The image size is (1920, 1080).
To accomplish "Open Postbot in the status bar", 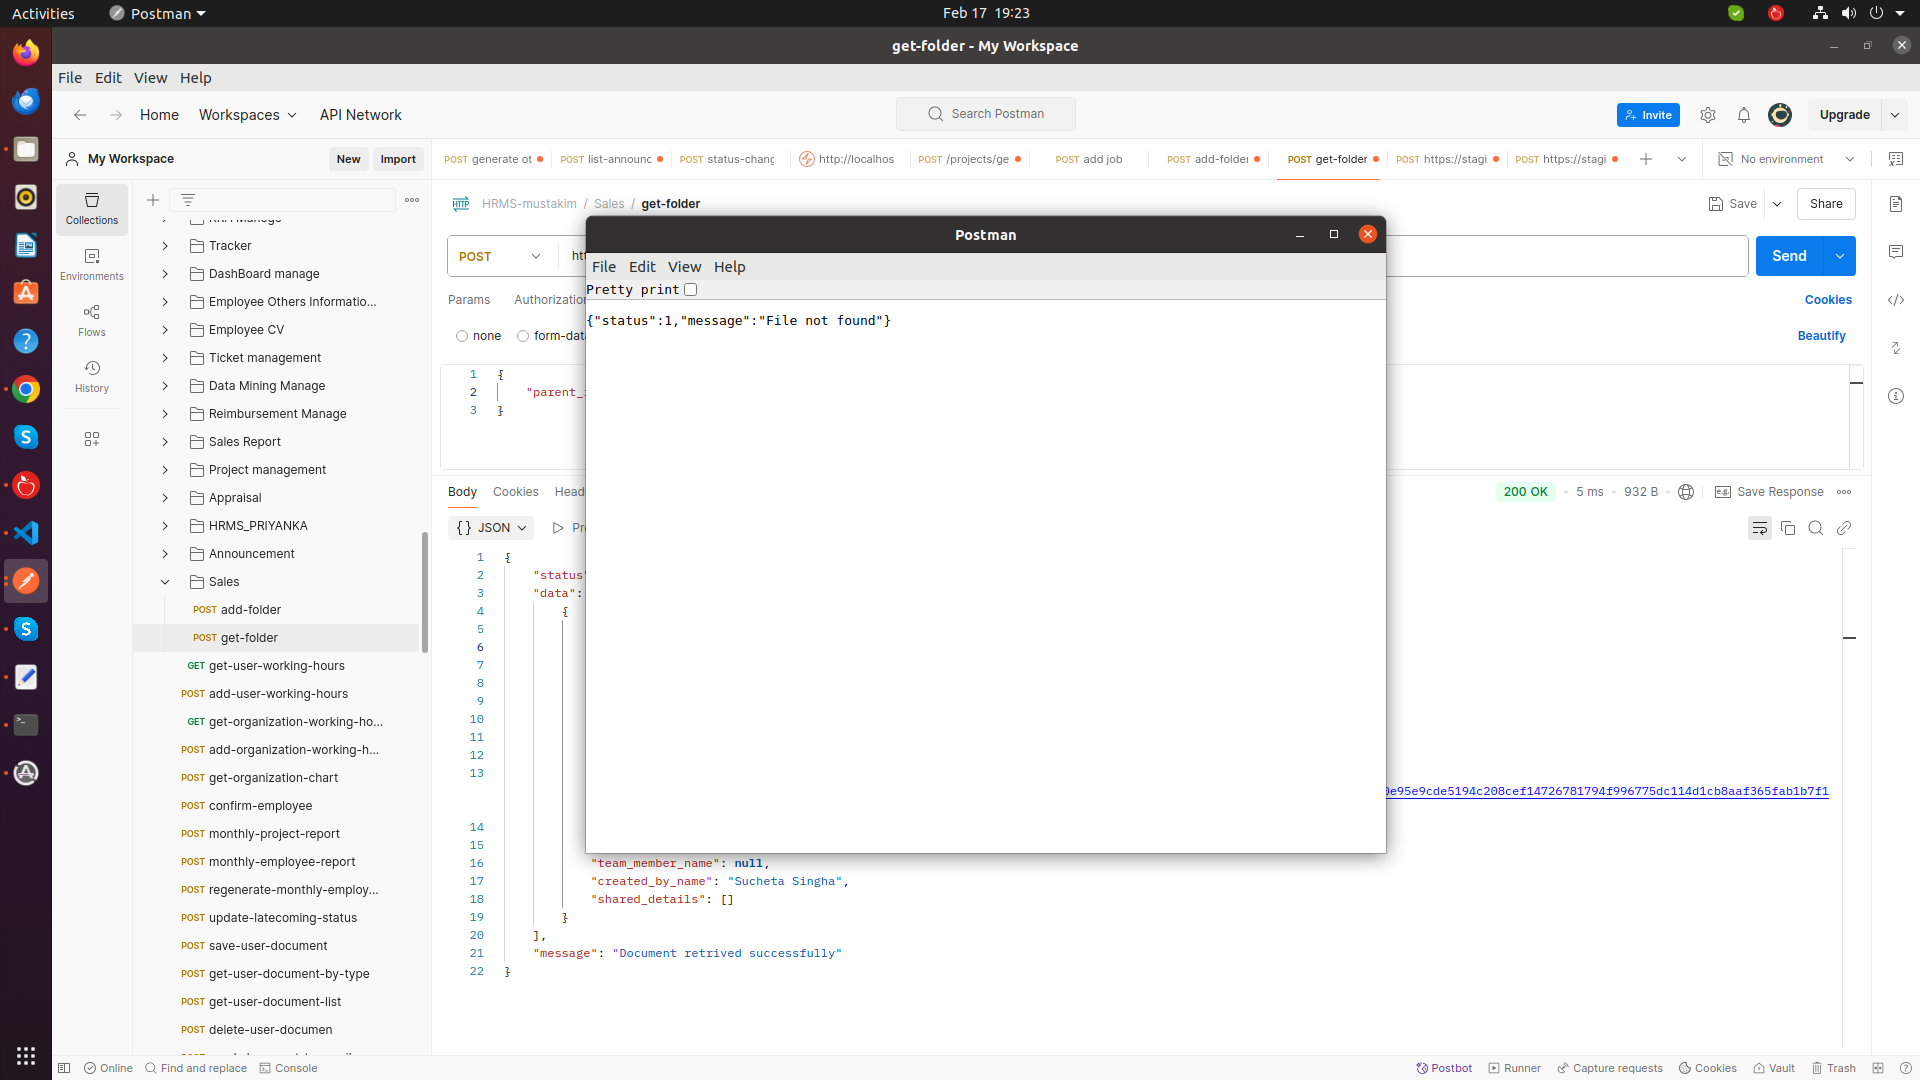I will coord(1444,1068).
